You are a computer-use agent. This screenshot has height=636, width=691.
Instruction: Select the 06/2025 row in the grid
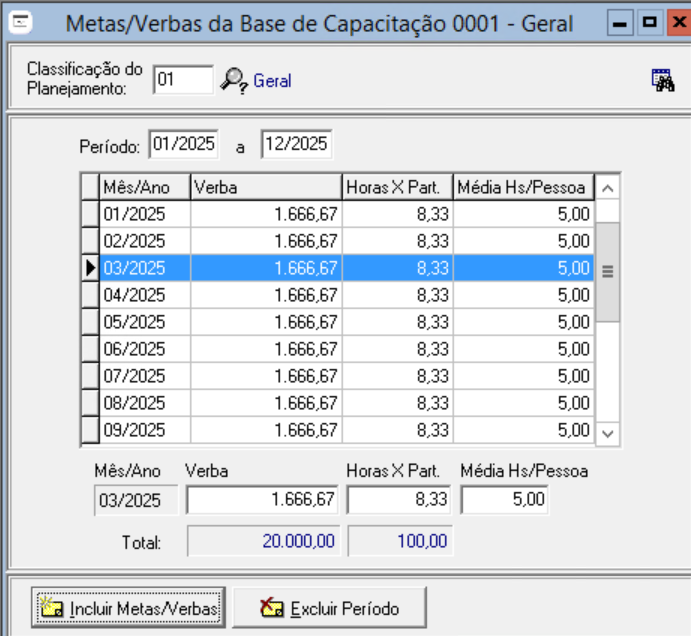click(x=145, y=349)
